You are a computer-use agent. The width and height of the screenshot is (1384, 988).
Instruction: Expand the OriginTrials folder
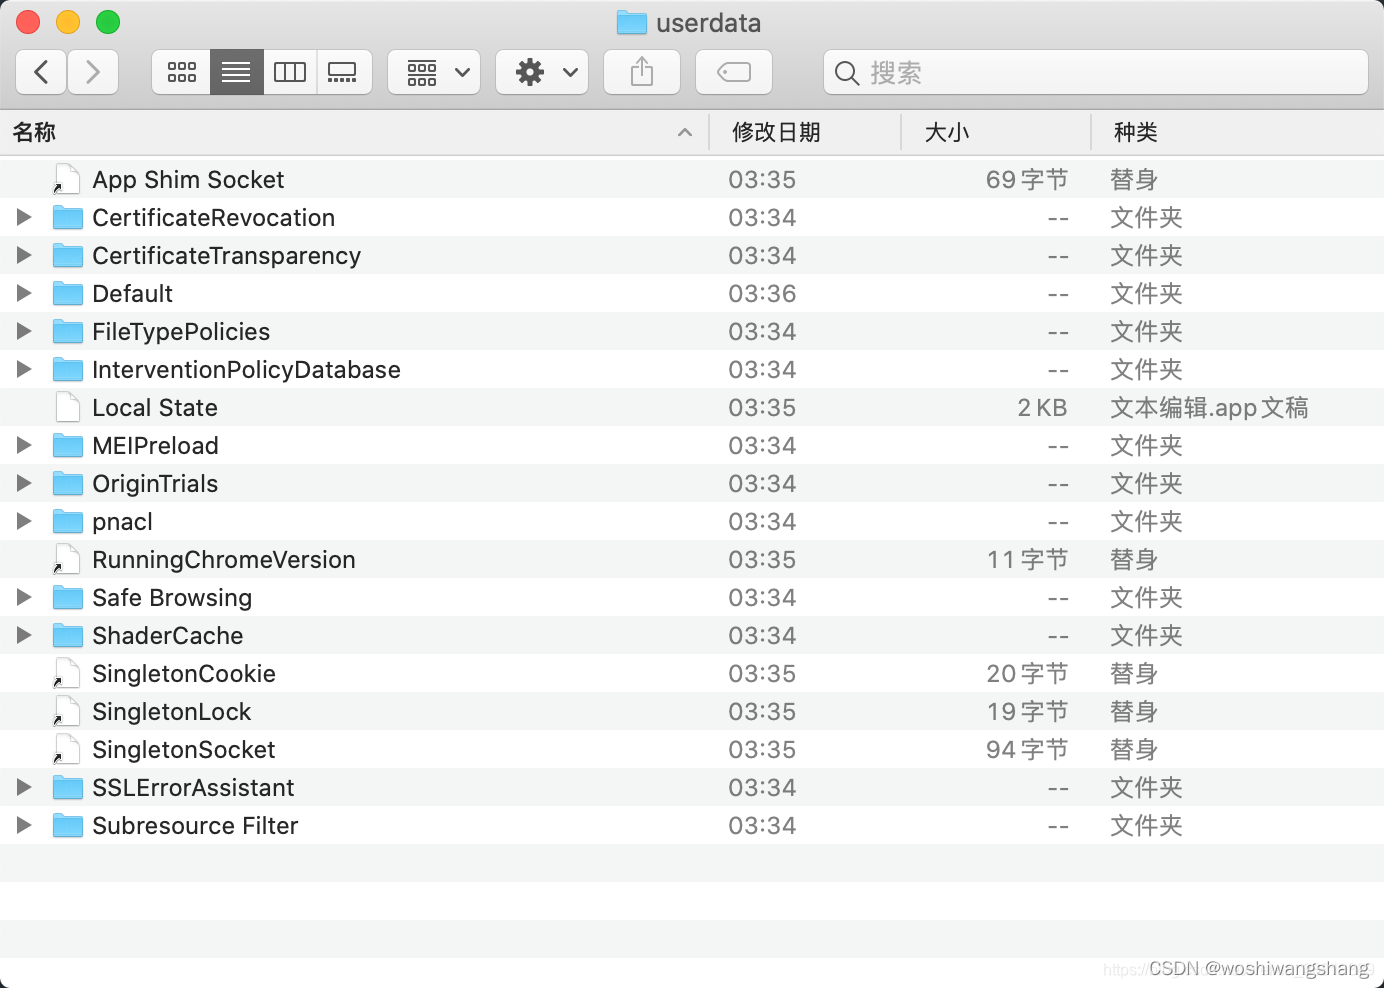pos(24,483)
